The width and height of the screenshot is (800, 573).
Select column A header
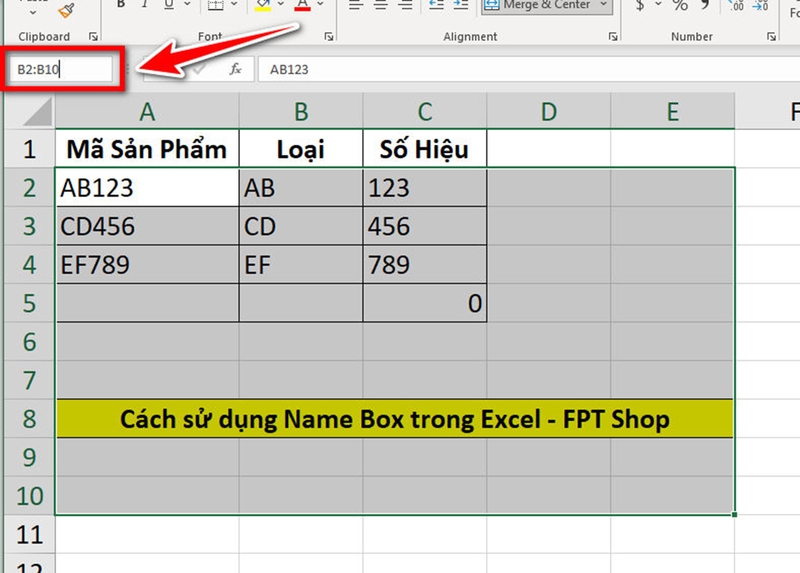(x=147, y=111)
